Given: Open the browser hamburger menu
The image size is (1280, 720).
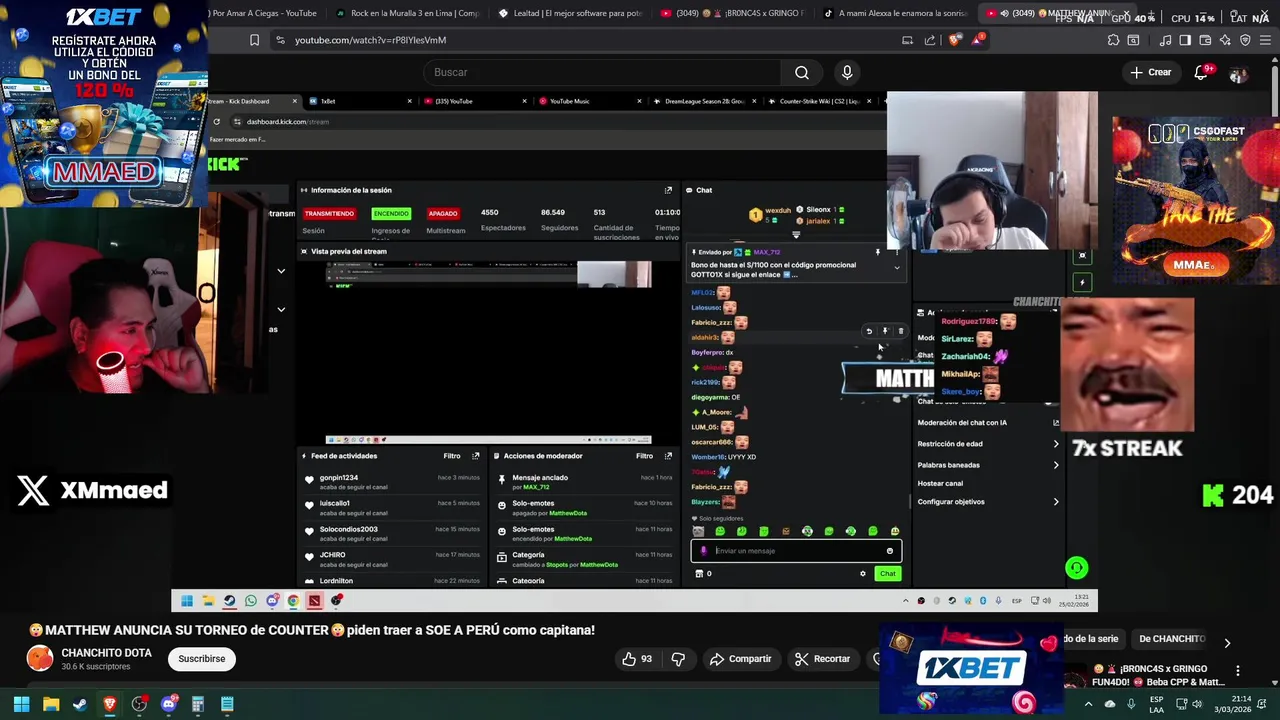Looking at the screenshot, I should coord(1266,40).
